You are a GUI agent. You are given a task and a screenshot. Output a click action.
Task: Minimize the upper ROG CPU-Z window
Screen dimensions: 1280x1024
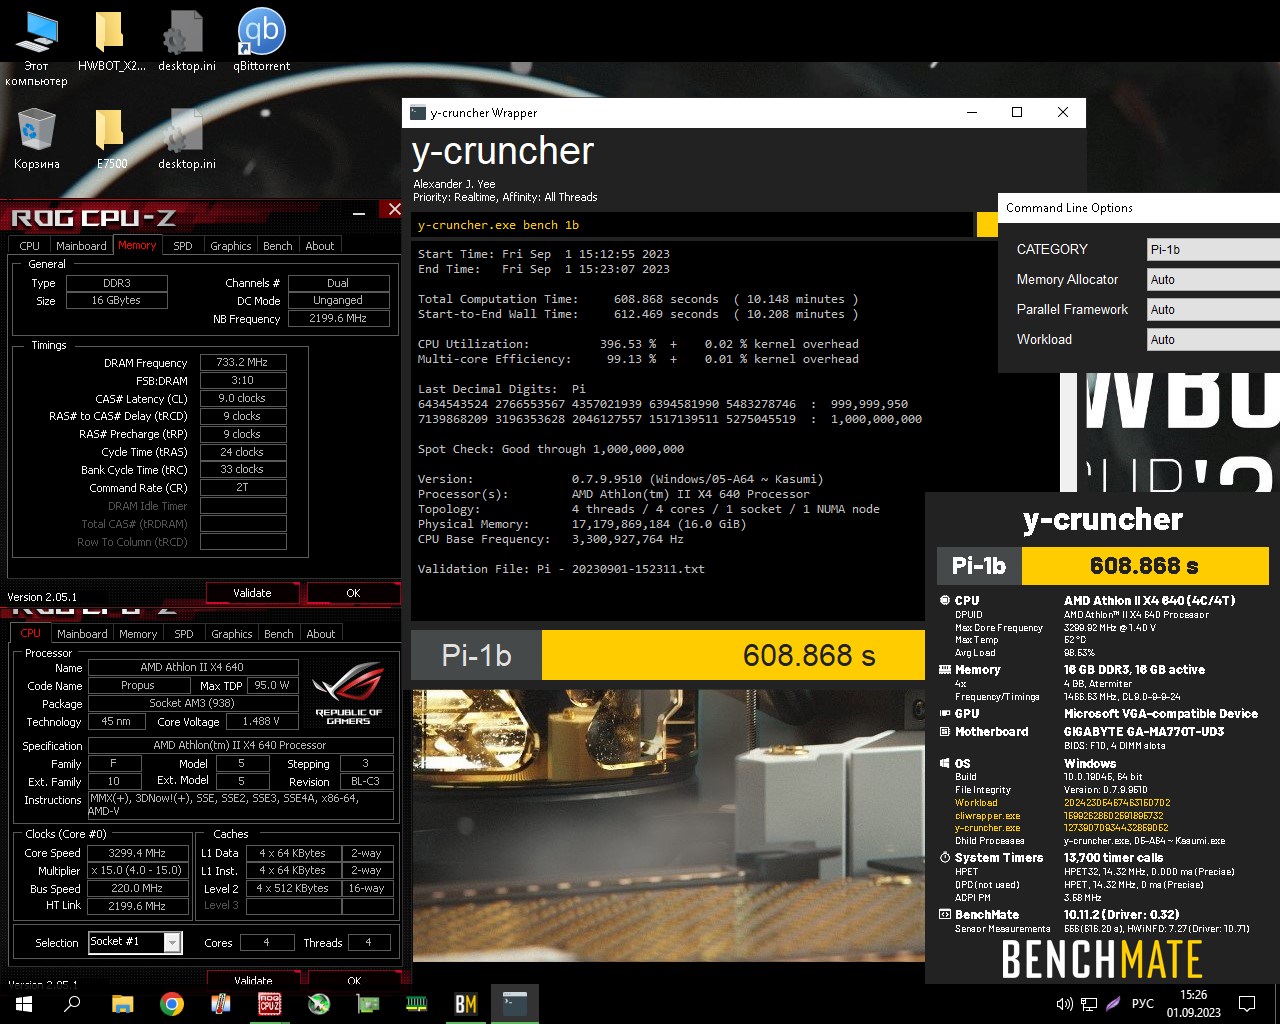click(359, 212)
